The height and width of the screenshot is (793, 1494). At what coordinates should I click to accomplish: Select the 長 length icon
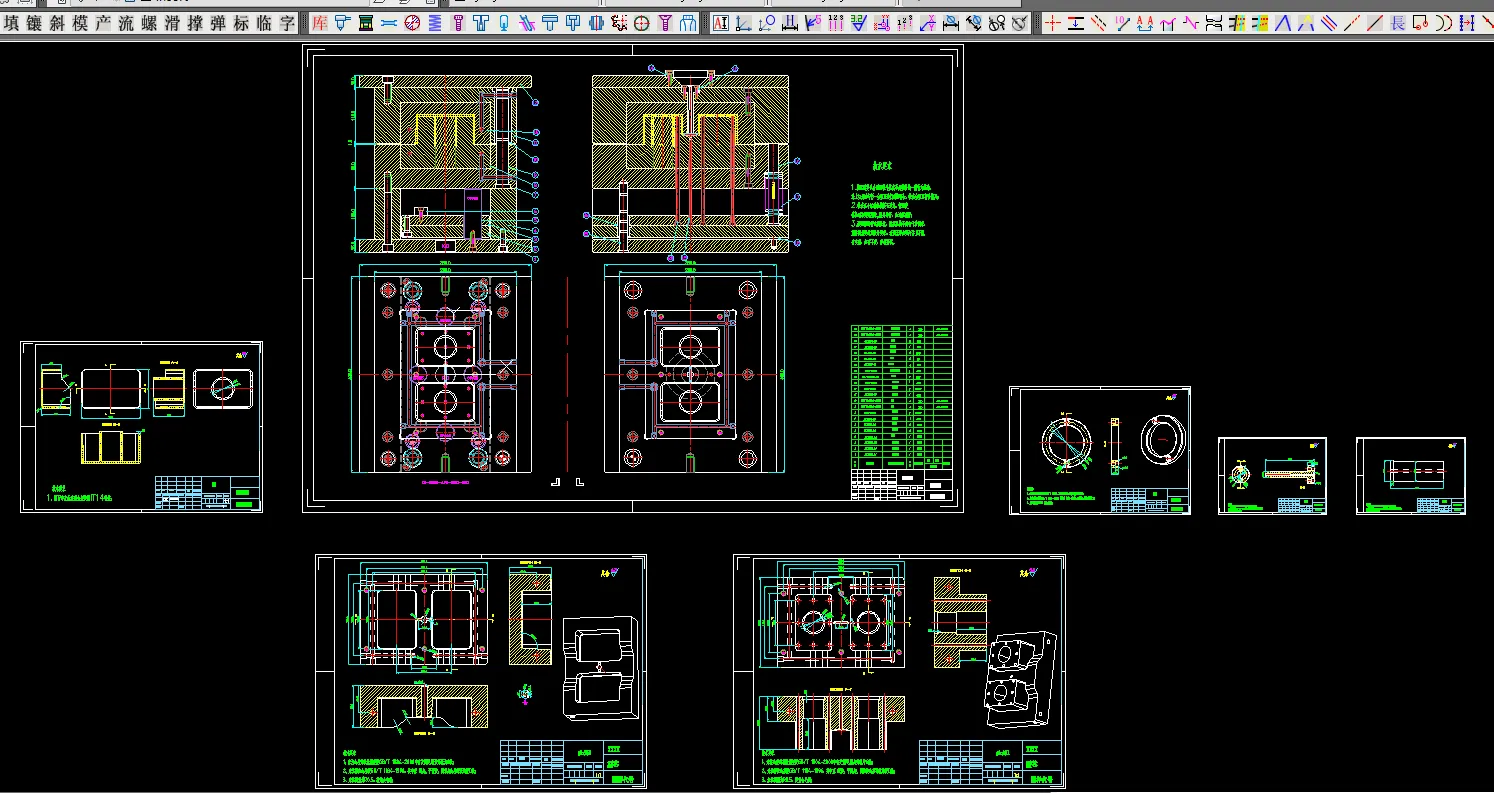1397,23
